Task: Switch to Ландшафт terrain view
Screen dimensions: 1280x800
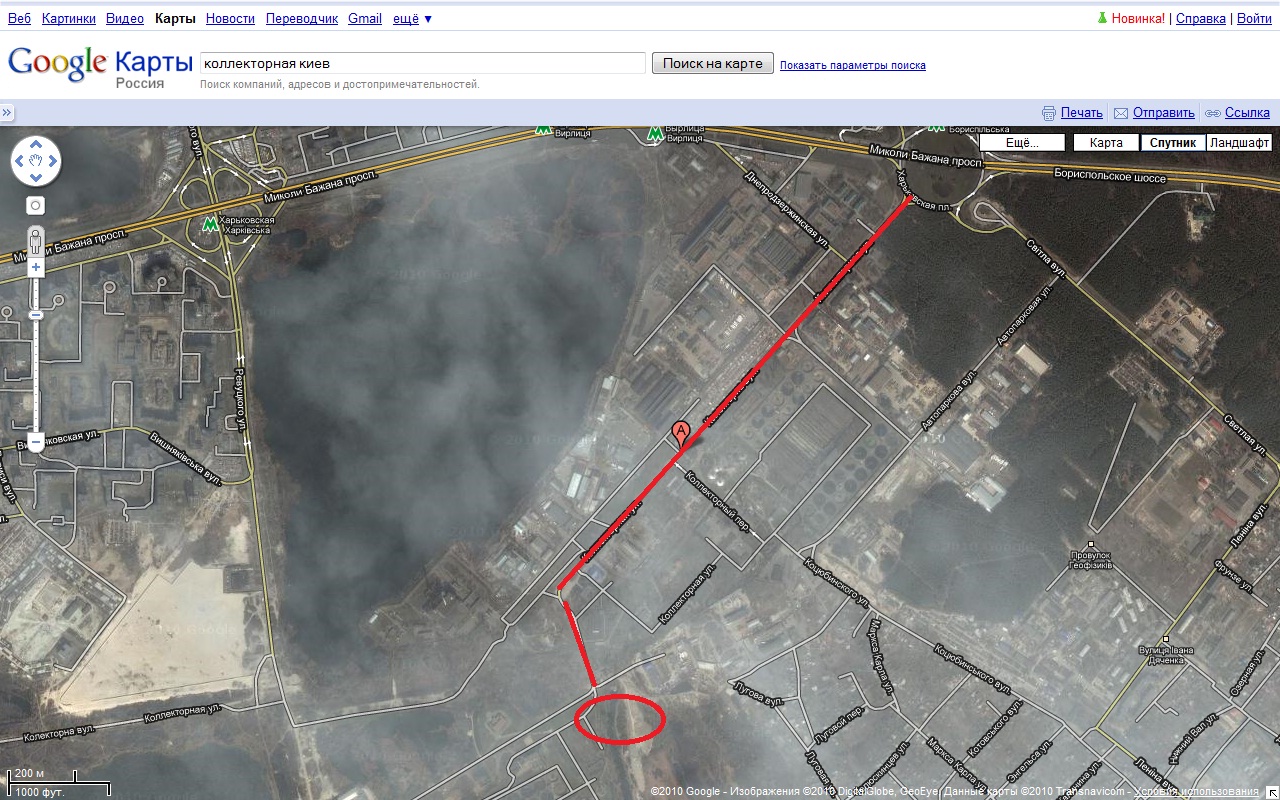Action: (x=1239, y=143)
